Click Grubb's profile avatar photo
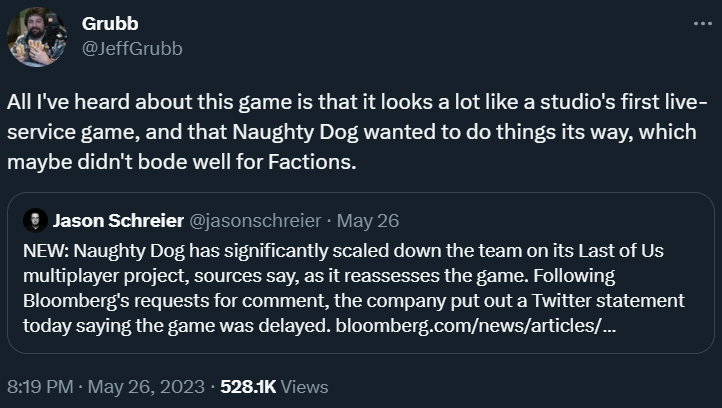The height and width of the screenshot is (408, 722). pos(37,37)
